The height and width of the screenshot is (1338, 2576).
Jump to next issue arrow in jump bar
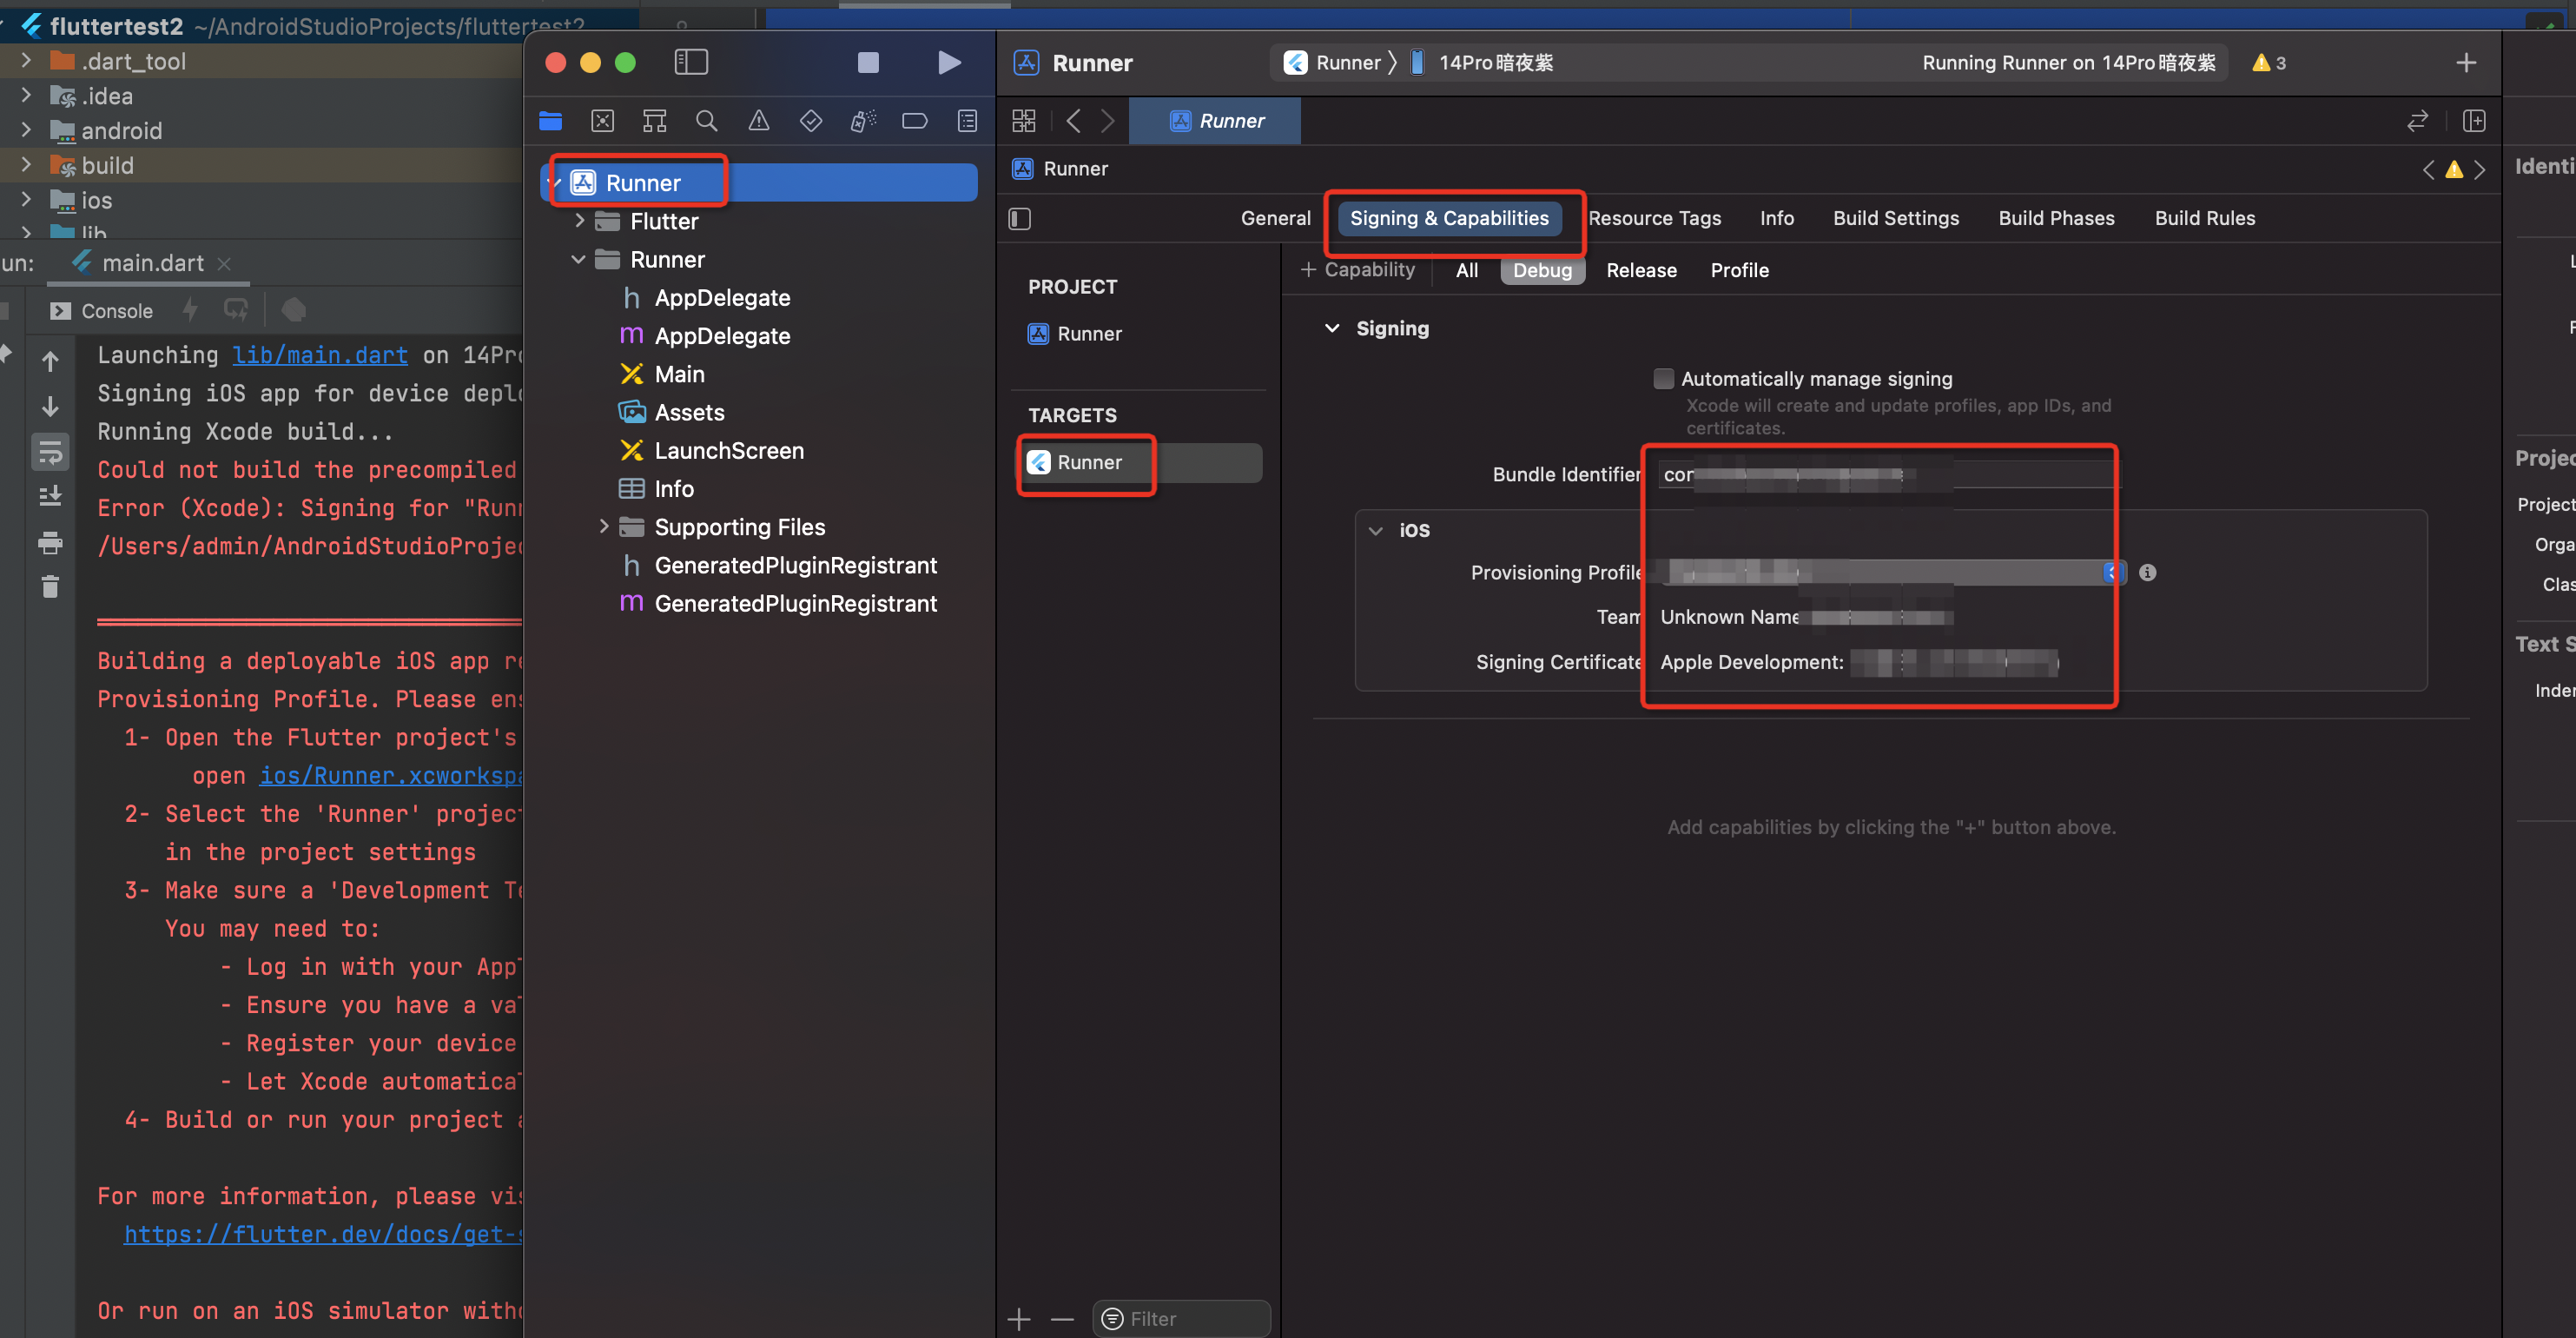tap(2480, 169)
